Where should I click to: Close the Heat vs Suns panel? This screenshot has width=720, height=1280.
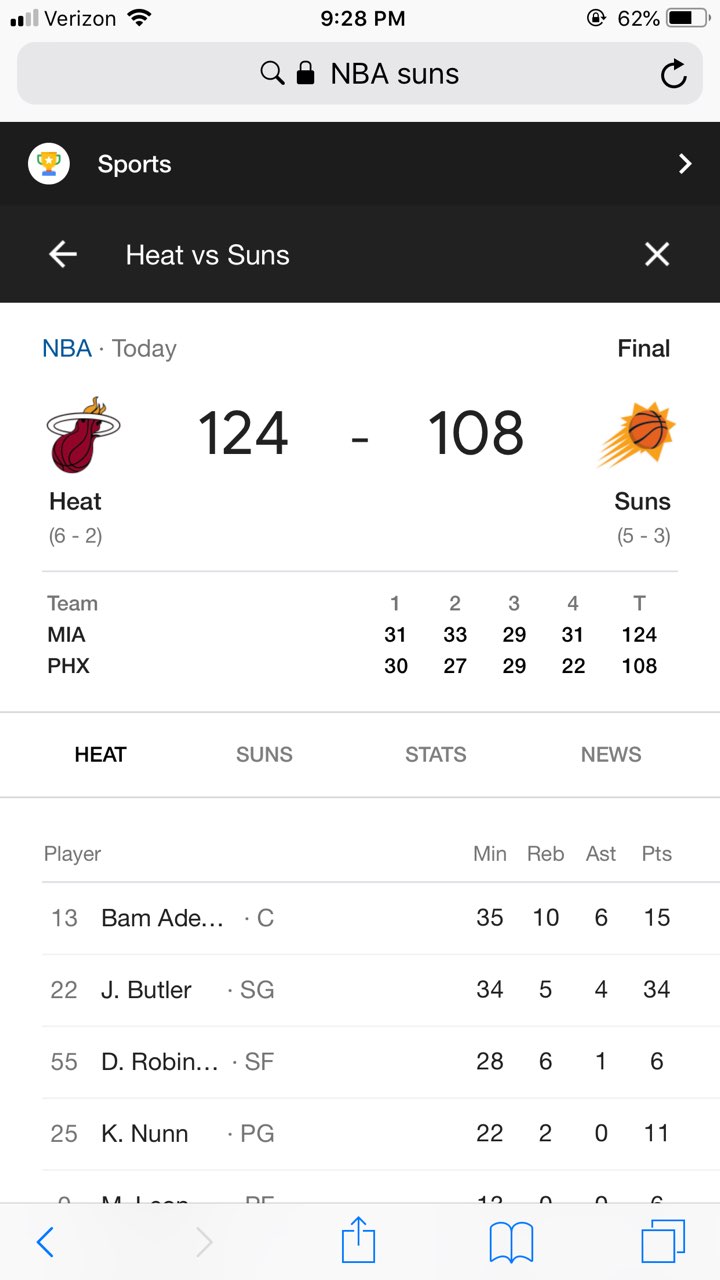click(x=656, y=255)
